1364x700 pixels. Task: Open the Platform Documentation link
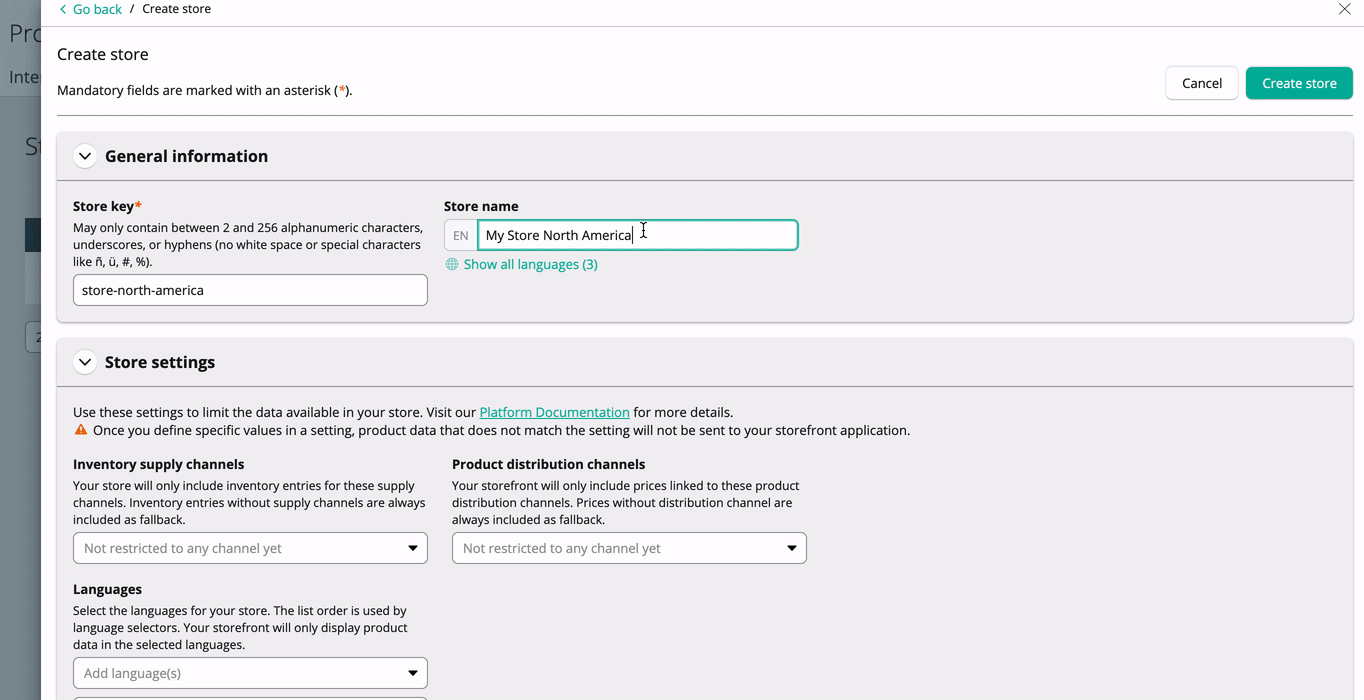click(554, 411)
